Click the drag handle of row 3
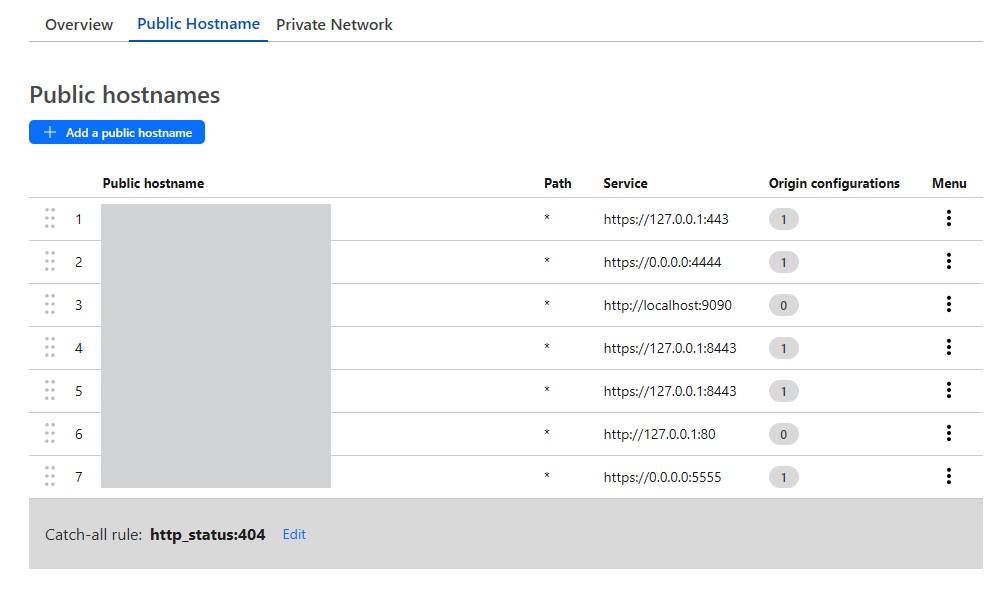Viewport: 996px width, 594px height. (x=50, y=305)
